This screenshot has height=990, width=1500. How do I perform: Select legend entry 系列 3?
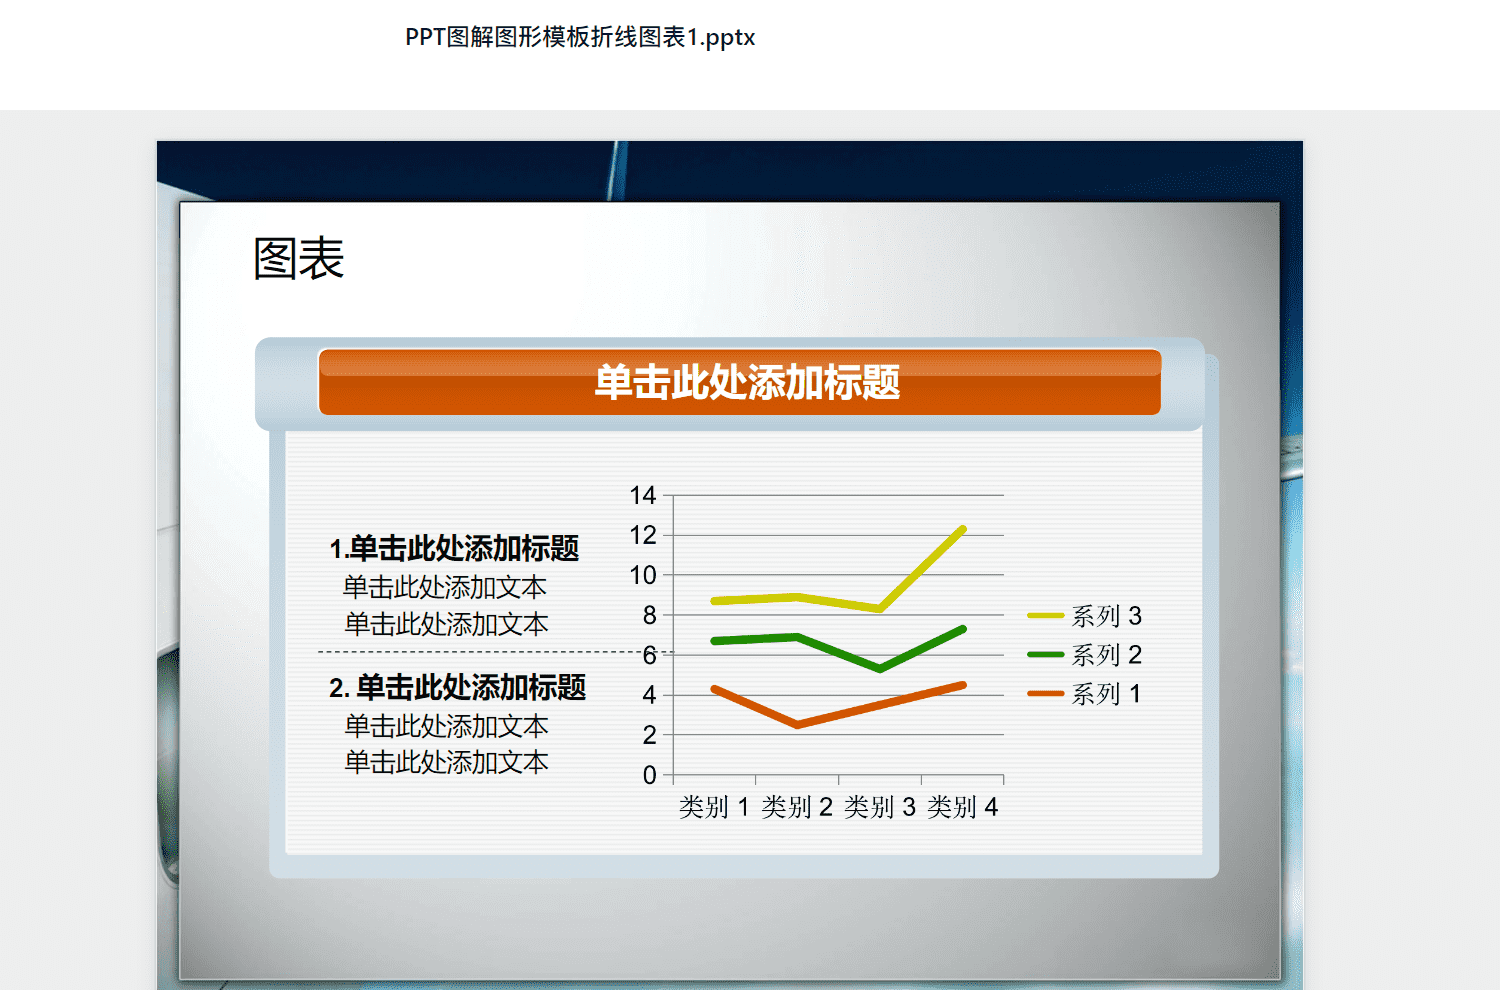(1106, 616)
